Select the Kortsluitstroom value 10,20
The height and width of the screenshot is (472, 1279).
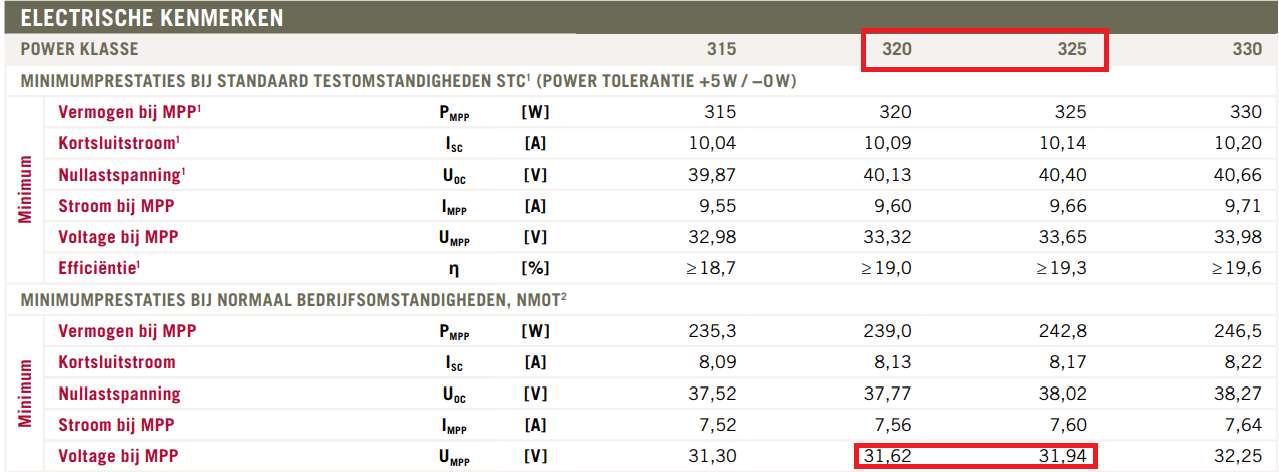pyautogui.click(x=1239, y=143)
